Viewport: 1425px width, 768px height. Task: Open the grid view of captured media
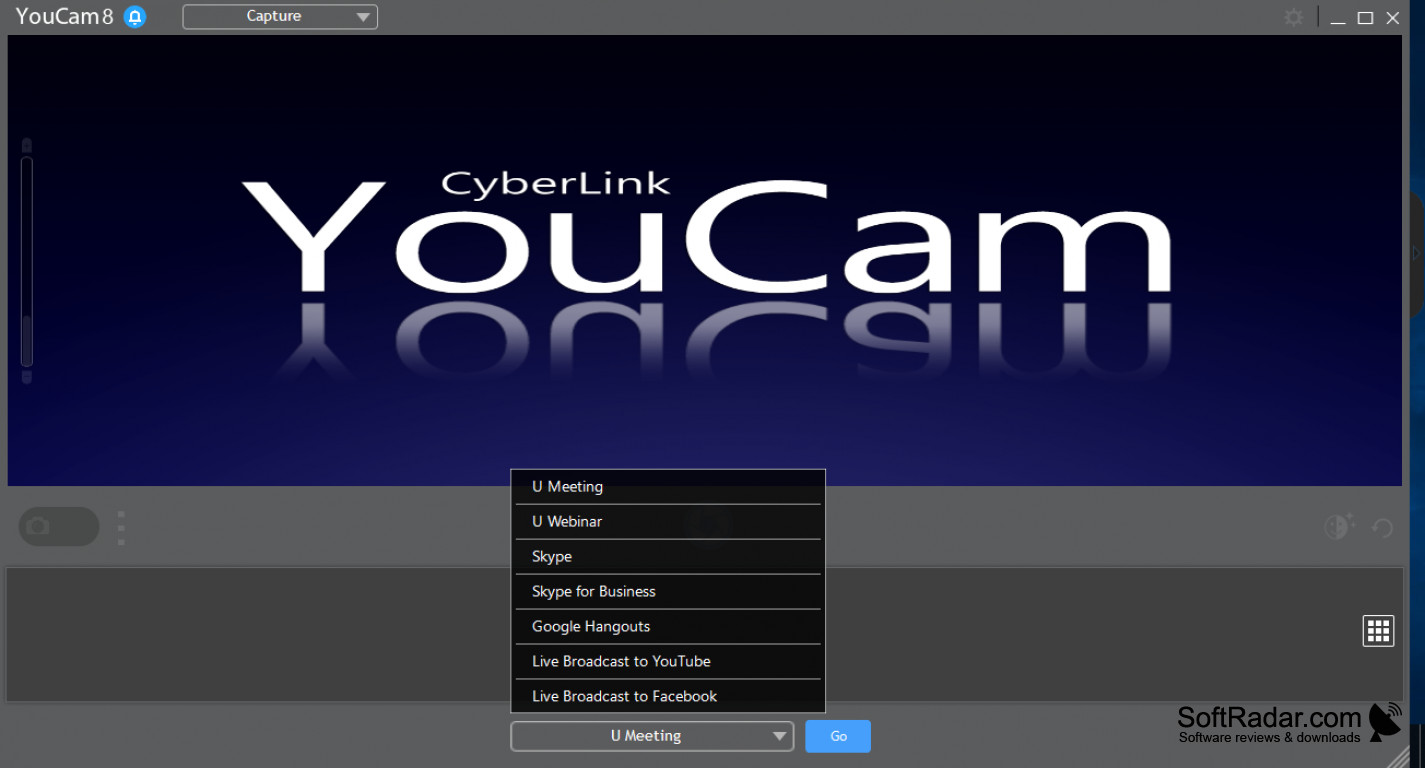tap(1378, 631)
